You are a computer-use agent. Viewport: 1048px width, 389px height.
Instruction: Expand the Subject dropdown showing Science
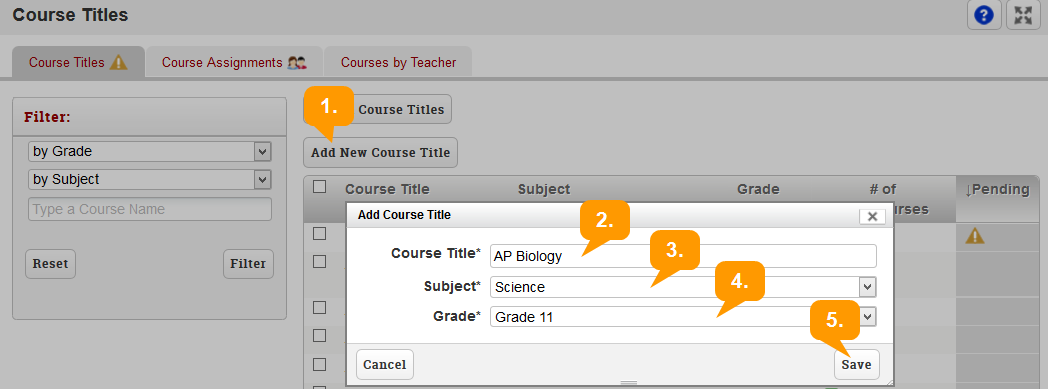click(682, 287)
